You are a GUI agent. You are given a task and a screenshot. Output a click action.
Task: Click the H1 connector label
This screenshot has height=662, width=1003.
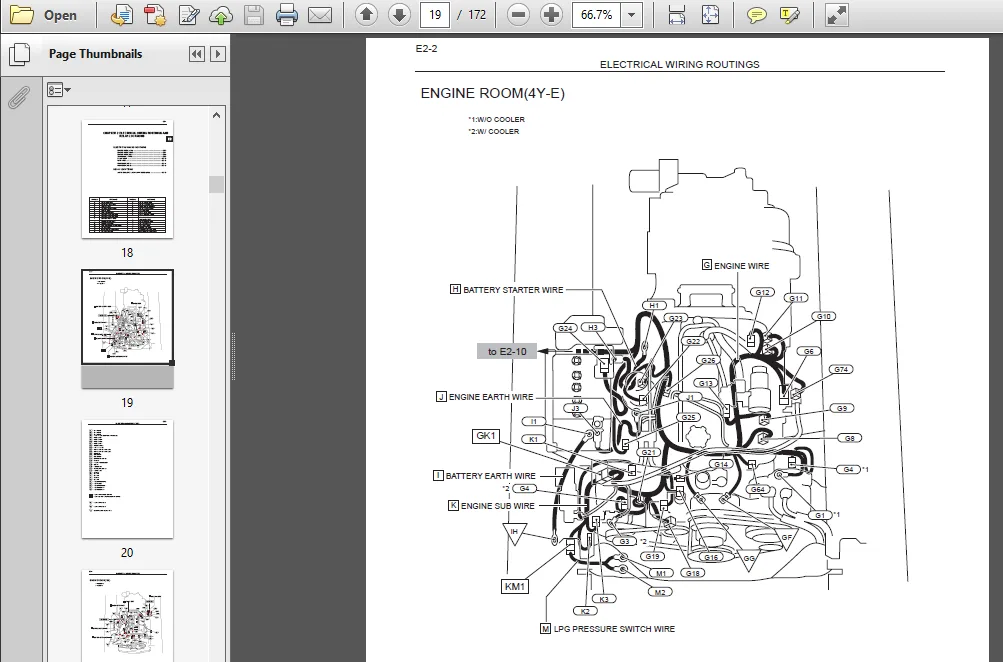click(x=654, y=306)
